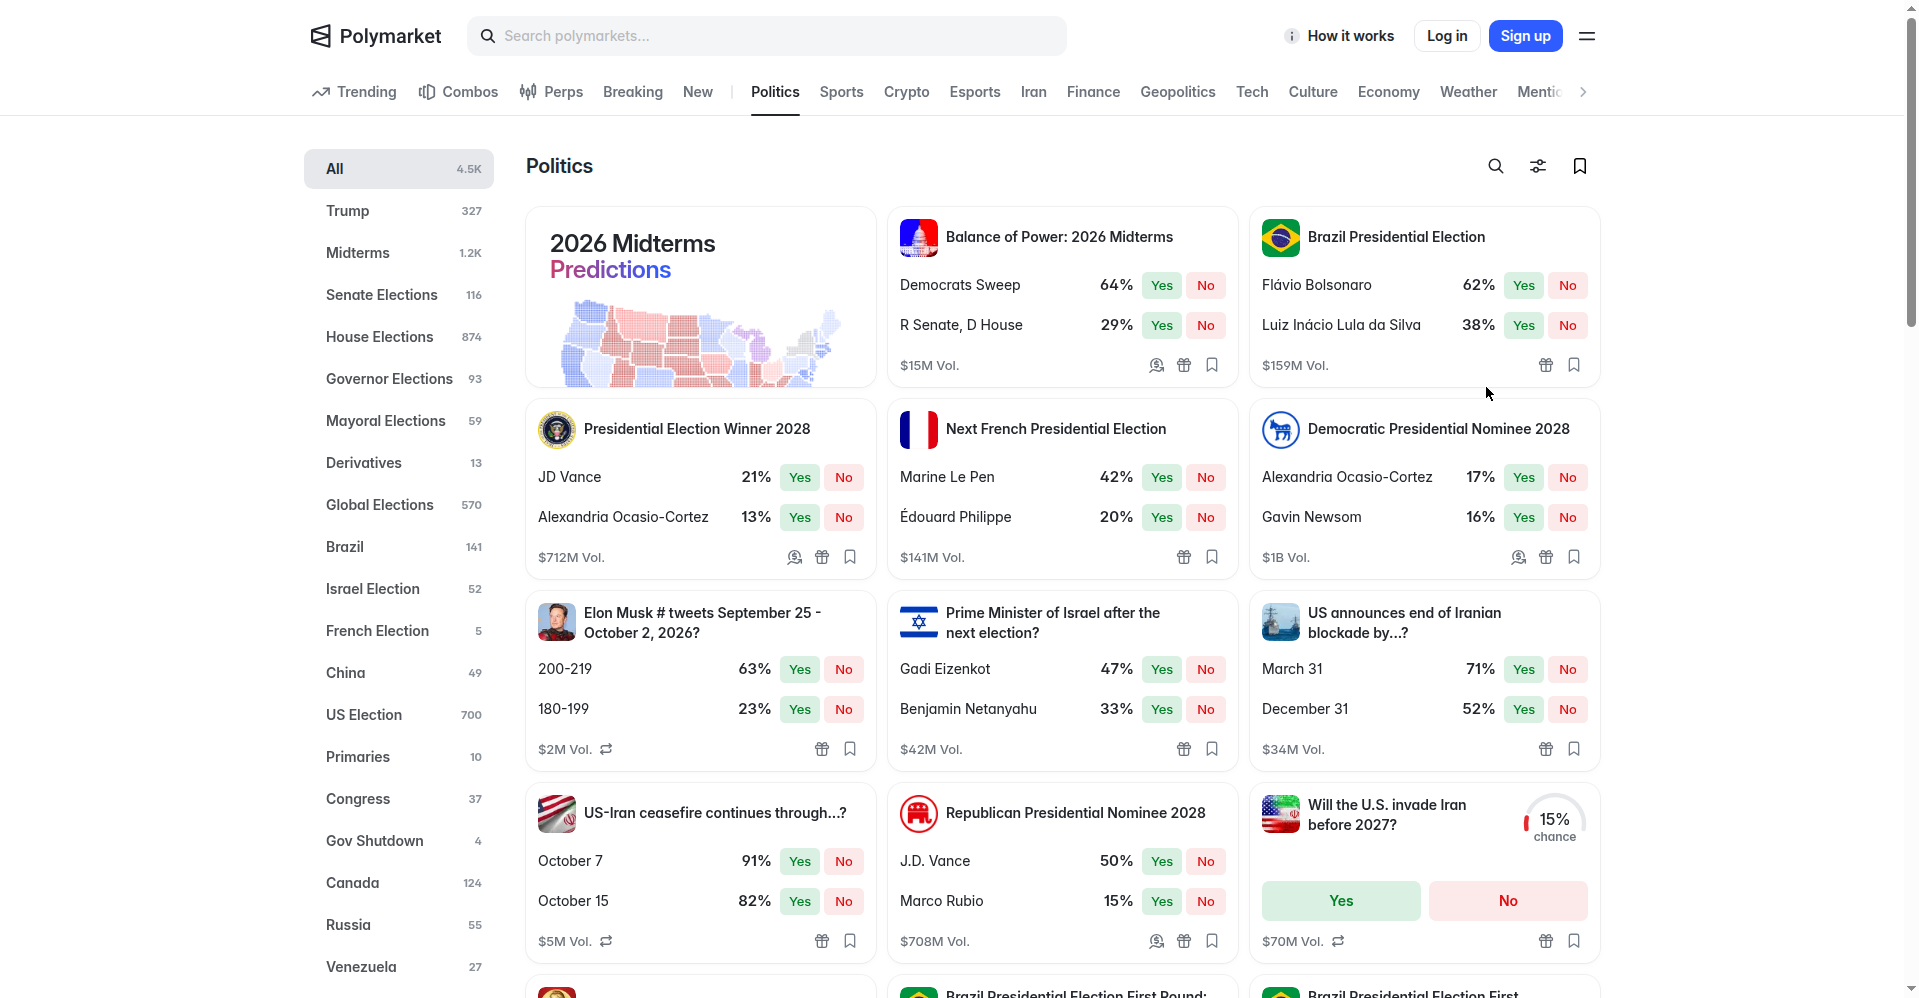This screenshot has height=998, width=1919.
Task: Expand more categories with the right chevron
Action: tap(1583, 92)
